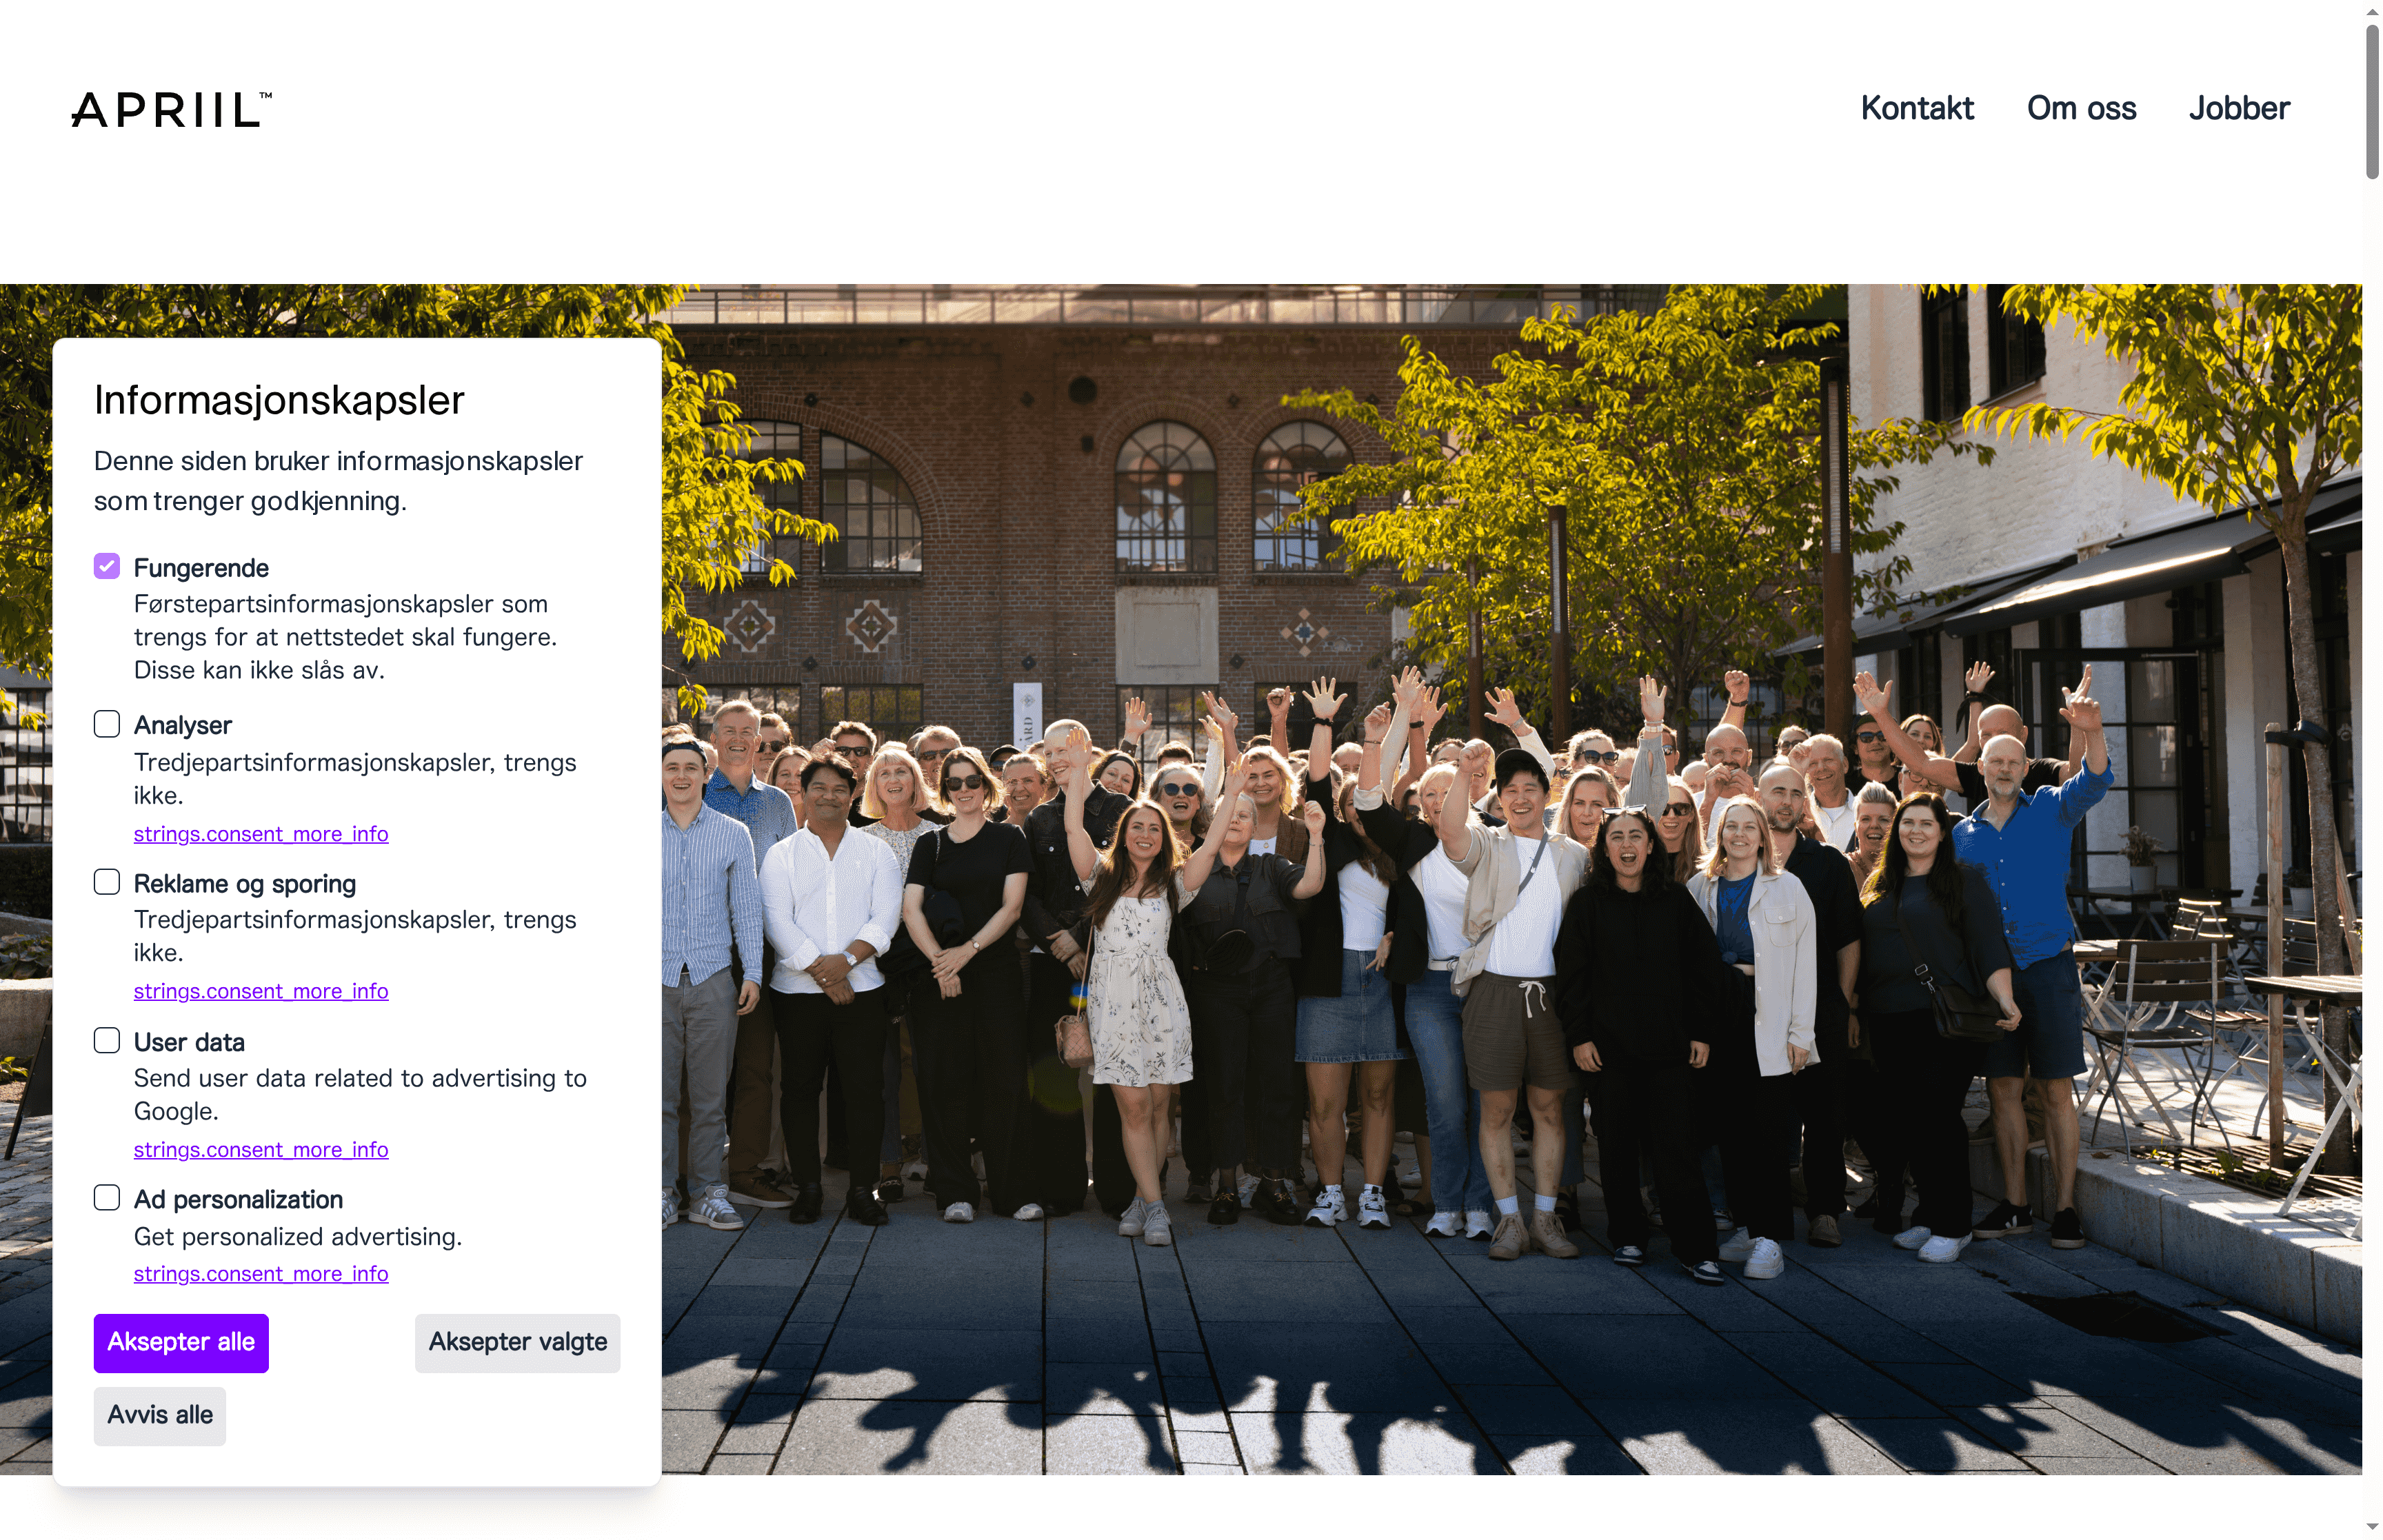Screen dimensions: 2383x1540
Task: Open more info link under User data
Action: pos(261,1149)
